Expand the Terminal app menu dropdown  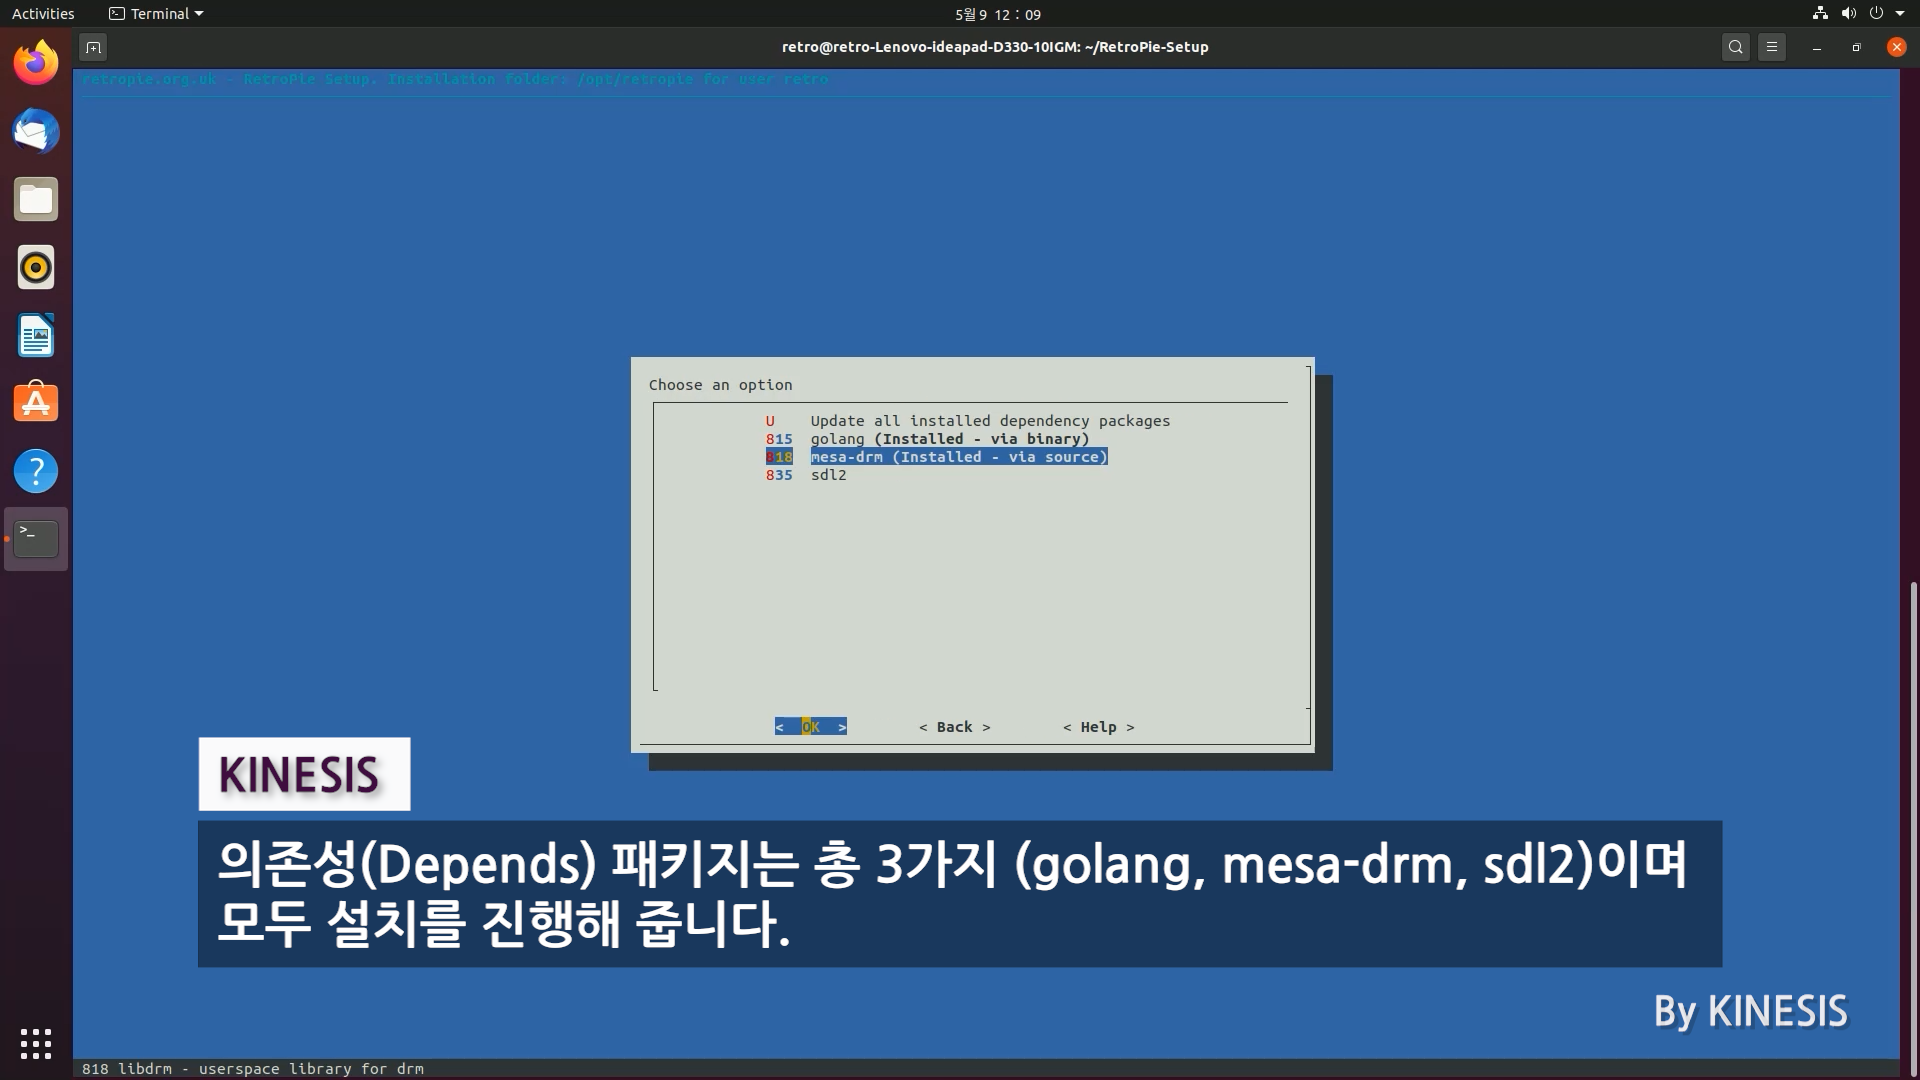(x=156, y=14)
